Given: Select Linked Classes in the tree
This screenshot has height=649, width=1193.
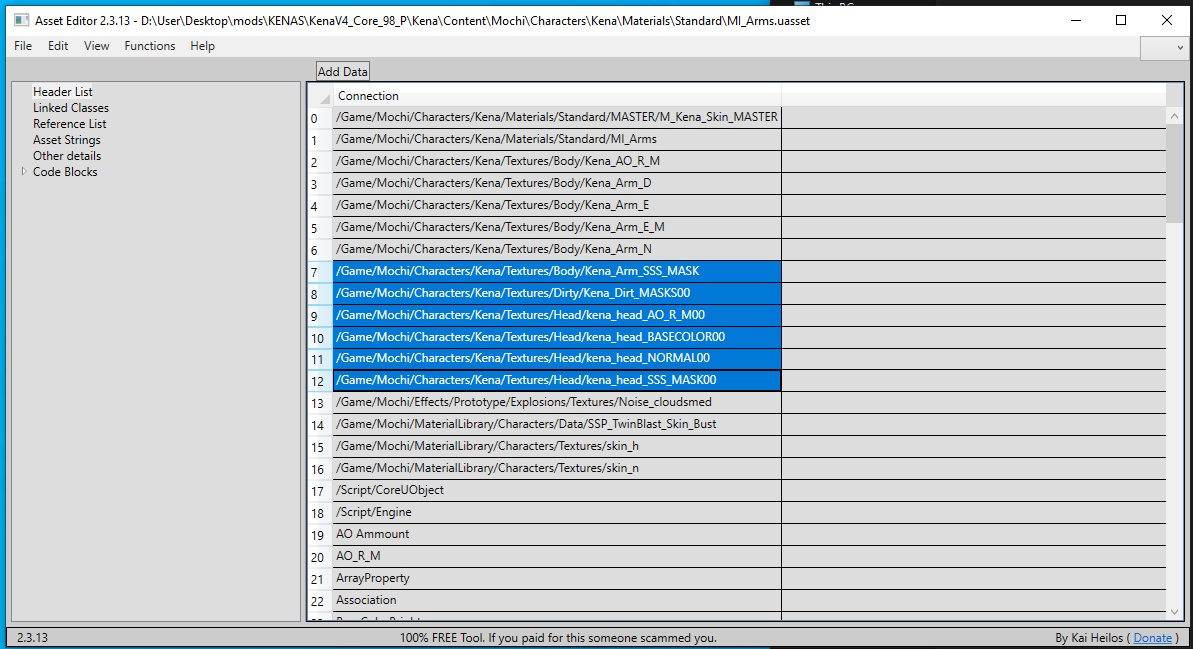Looking at the screenshot, I should pos(71,108).
